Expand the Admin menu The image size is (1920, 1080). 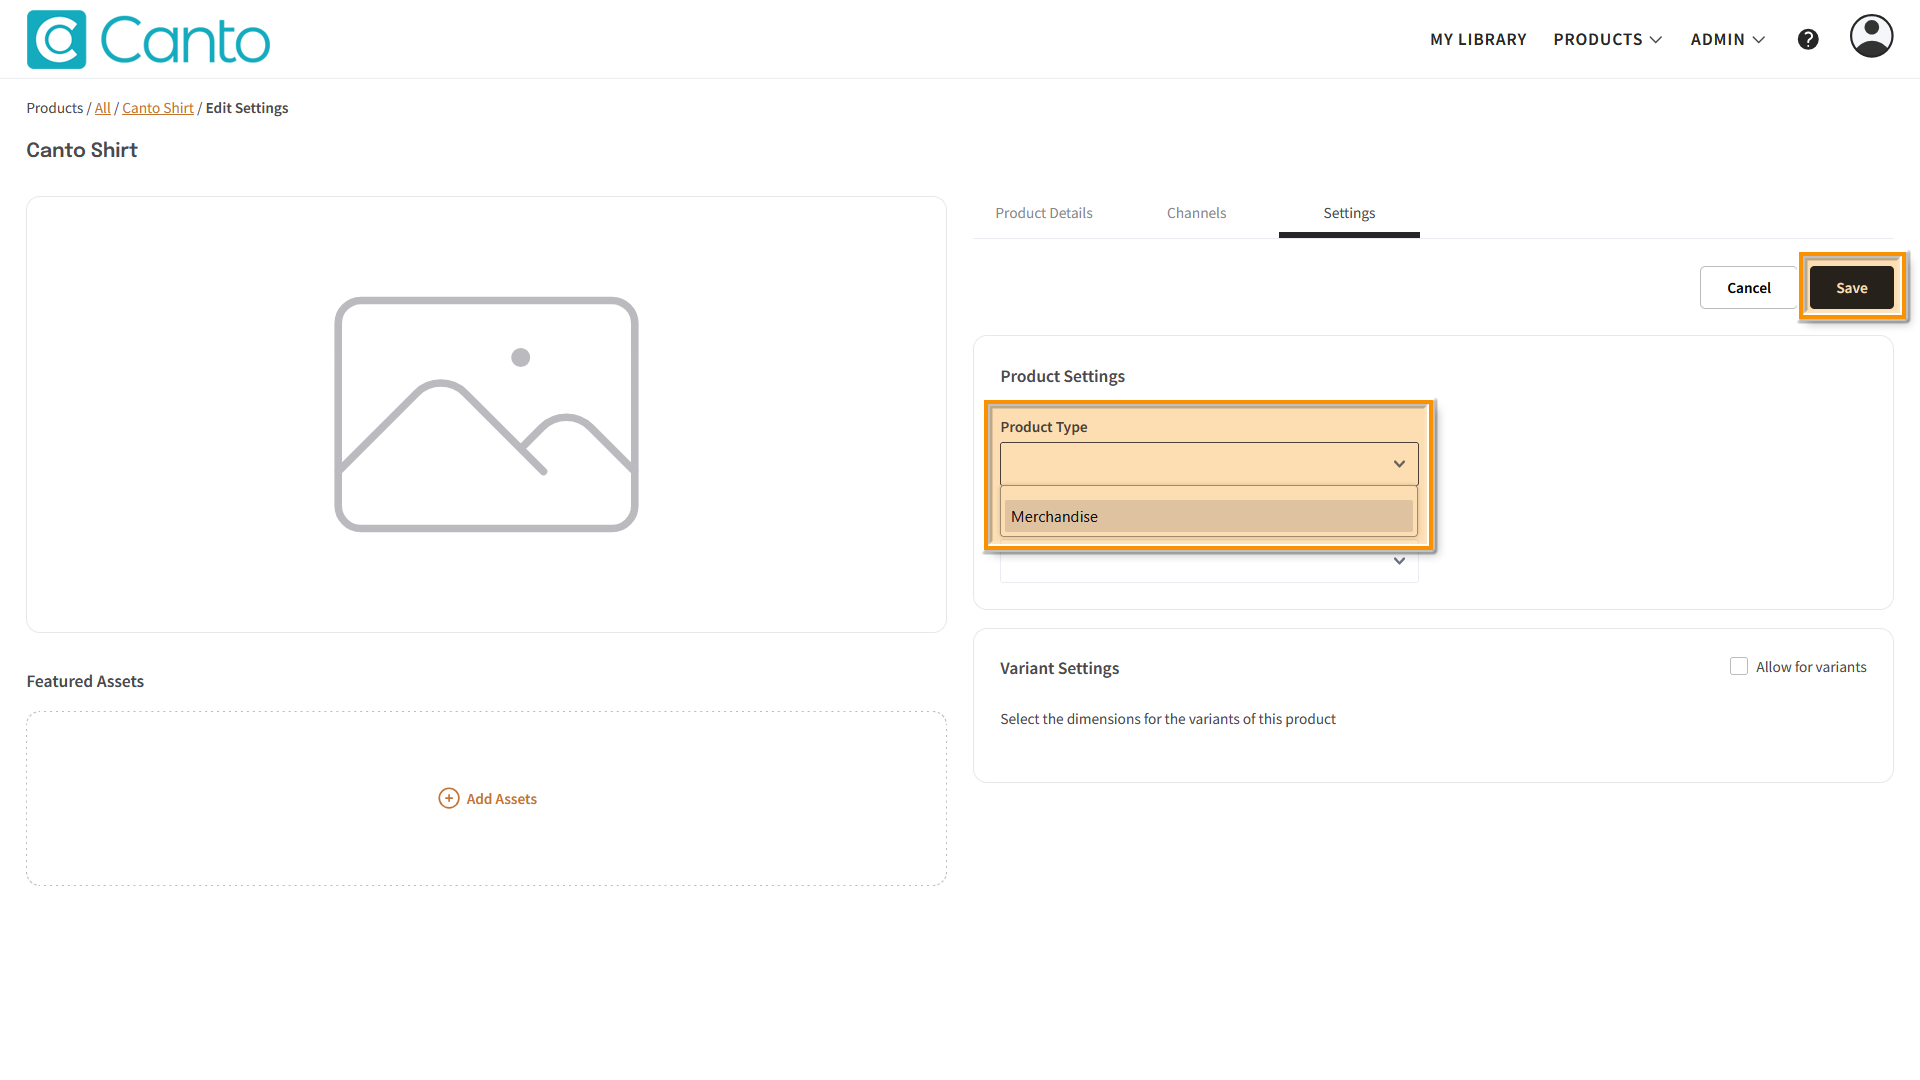pos(1728,39)
